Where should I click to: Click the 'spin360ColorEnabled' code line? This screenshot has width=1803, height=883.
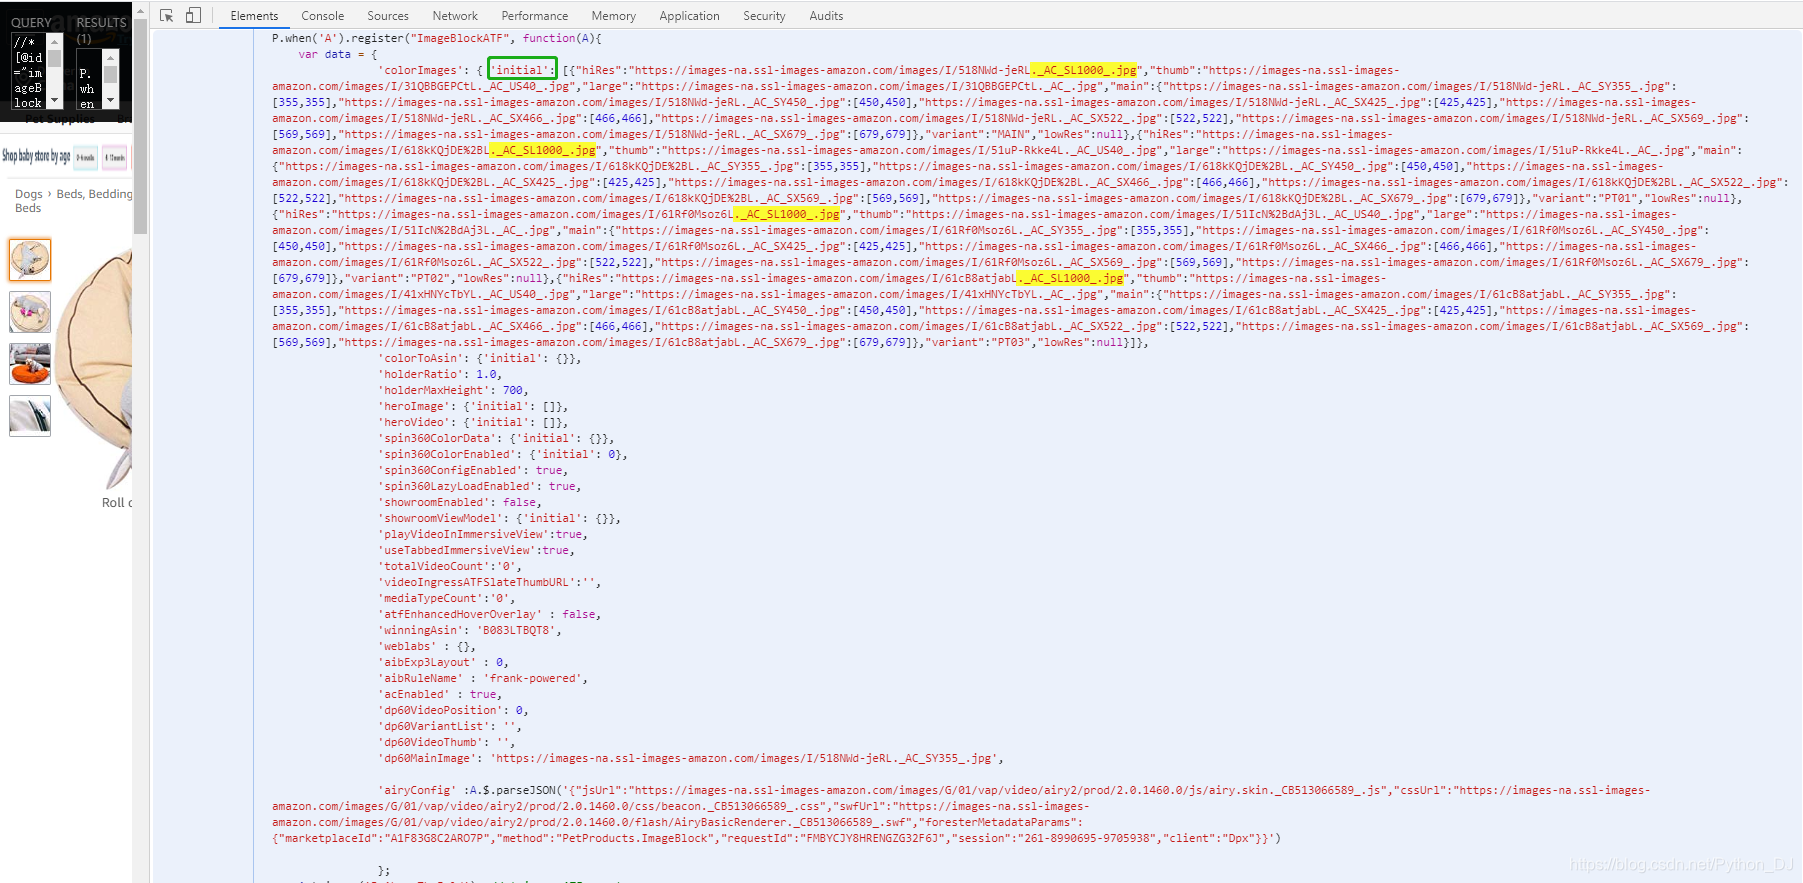(x=503, y=454)
